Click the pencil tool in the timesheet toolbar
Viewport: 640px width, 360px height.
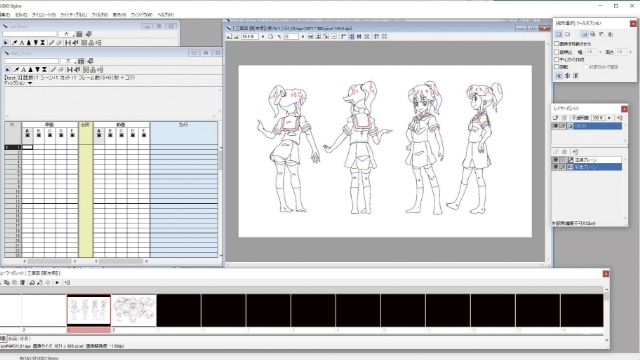pyautogui.click(x=53, y=70)
